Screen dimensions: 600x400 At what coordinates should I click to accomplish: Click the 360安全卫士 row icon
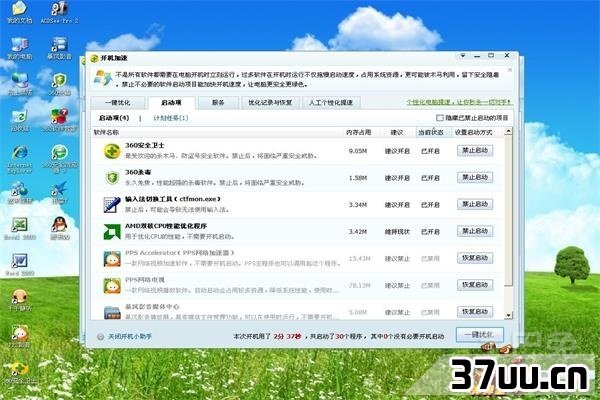coord(112,151)
